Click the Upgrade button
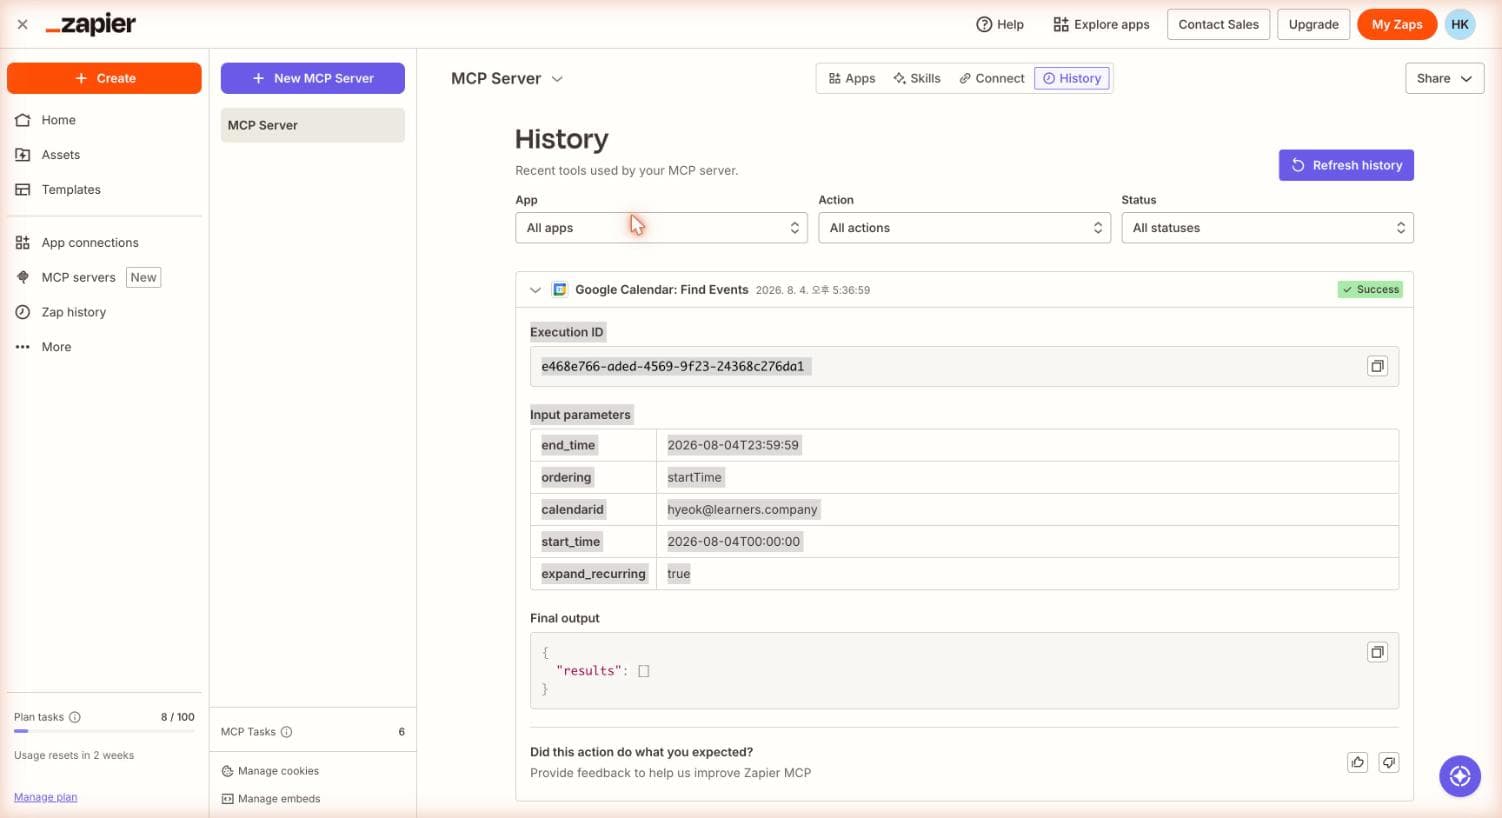 click(x=1313, y=24)
